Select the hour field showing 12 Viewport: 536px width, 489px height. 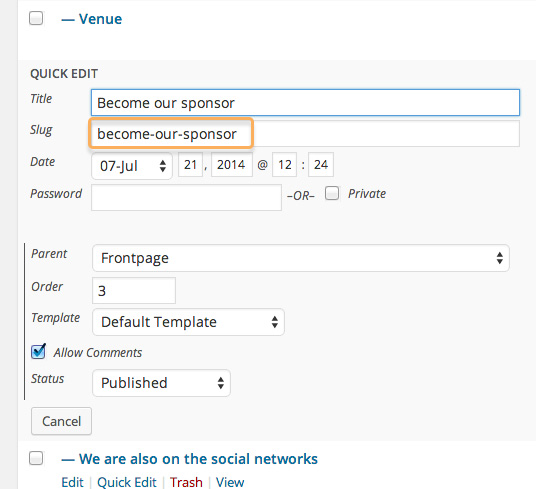coord(284,165)
